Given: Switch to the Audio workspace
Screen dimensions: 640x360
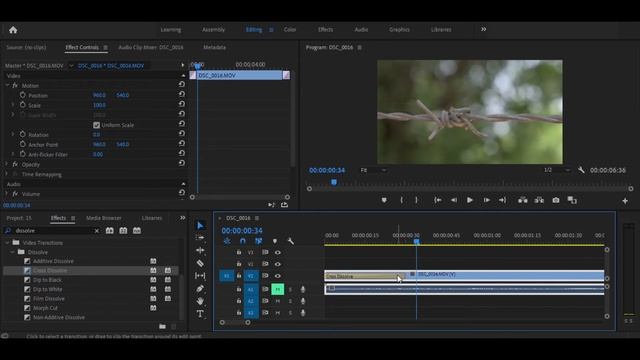Looking at the screenshot, I should click(x=361, y=29).
